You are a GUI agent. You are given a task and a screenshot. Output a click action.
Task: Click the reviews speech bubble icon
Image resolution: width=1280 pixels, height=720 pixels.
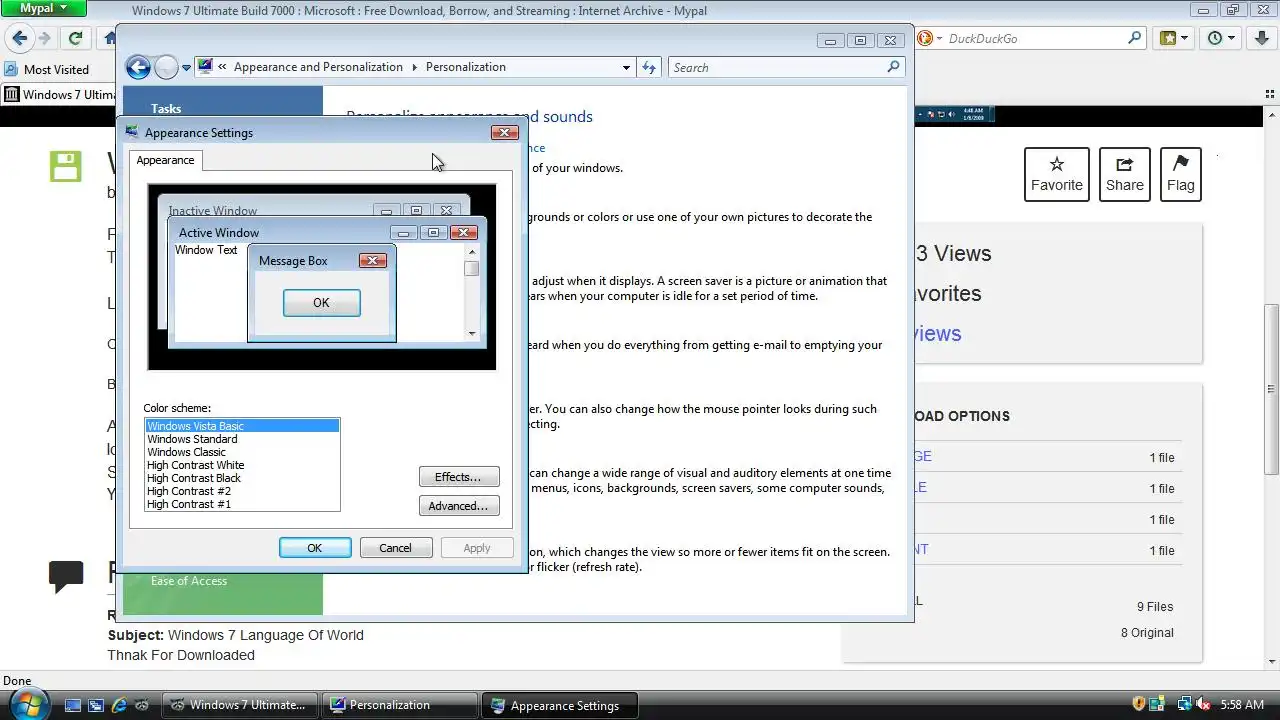click(x=66, y=576)
